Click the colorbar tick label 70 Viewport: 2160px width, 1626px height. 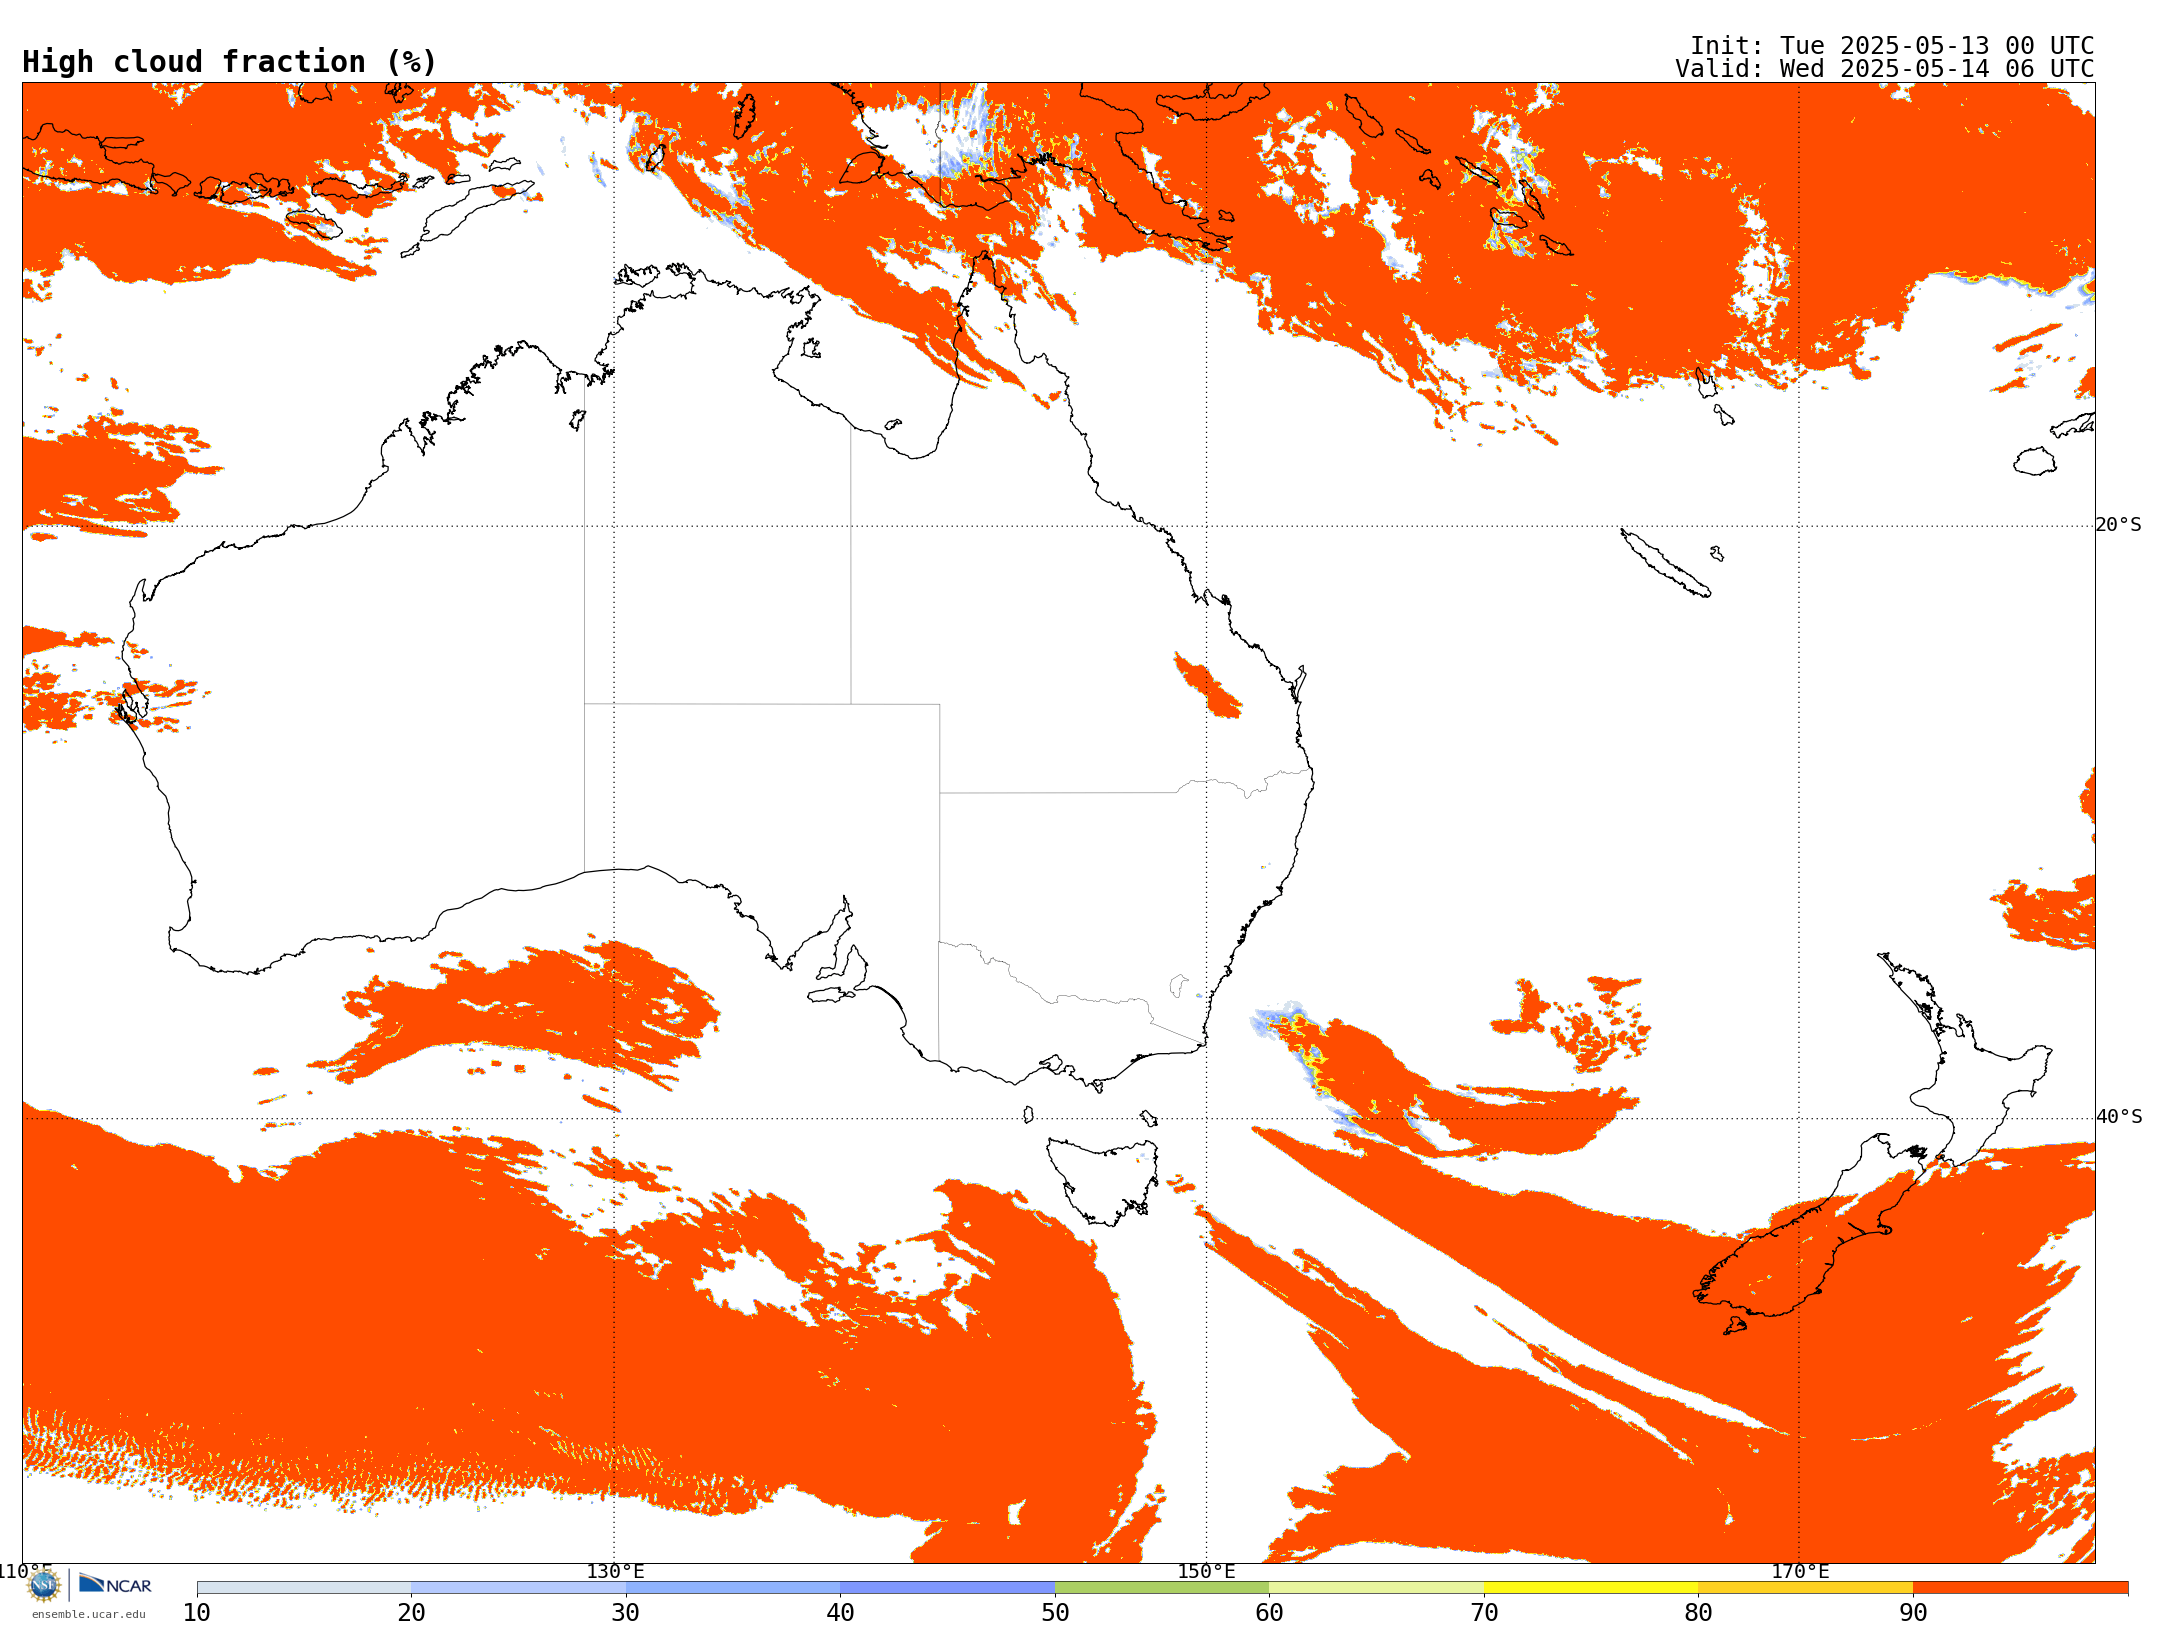pos(1484,1612)
